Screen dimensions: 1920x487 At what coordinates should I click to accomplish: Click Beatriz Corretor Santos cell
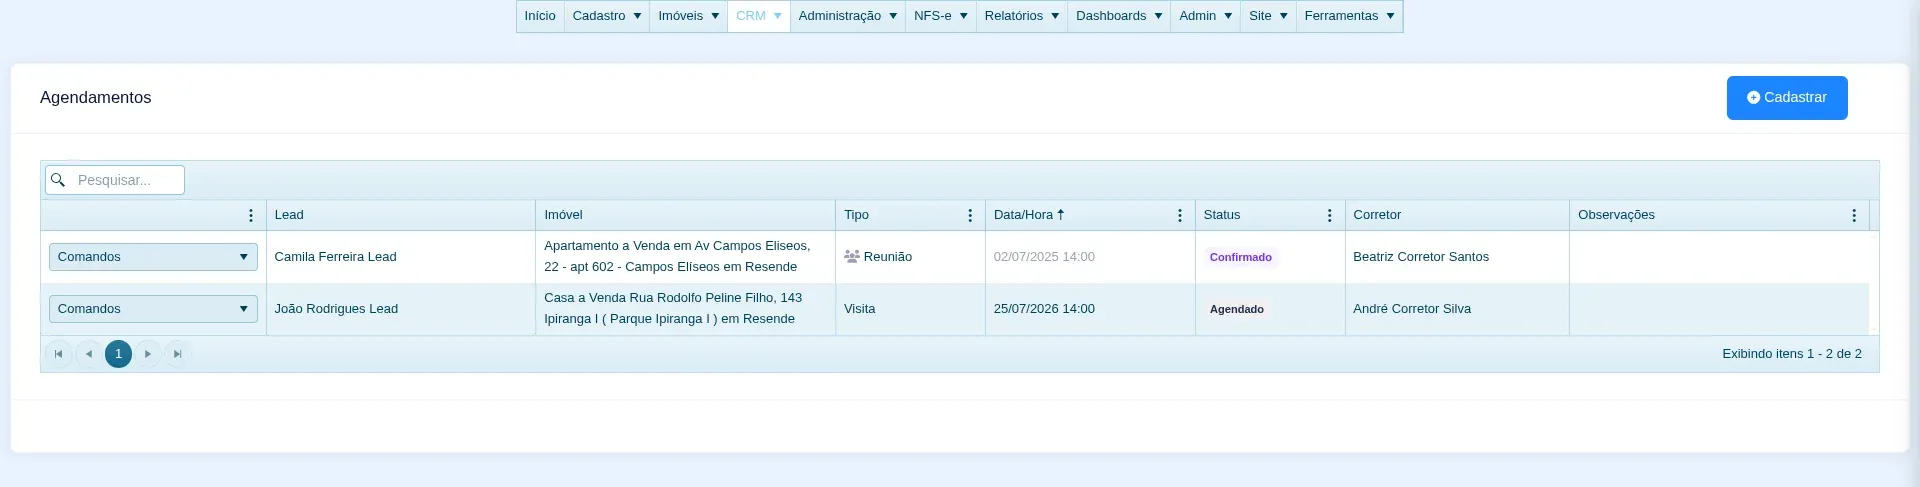pos(1457,257)
